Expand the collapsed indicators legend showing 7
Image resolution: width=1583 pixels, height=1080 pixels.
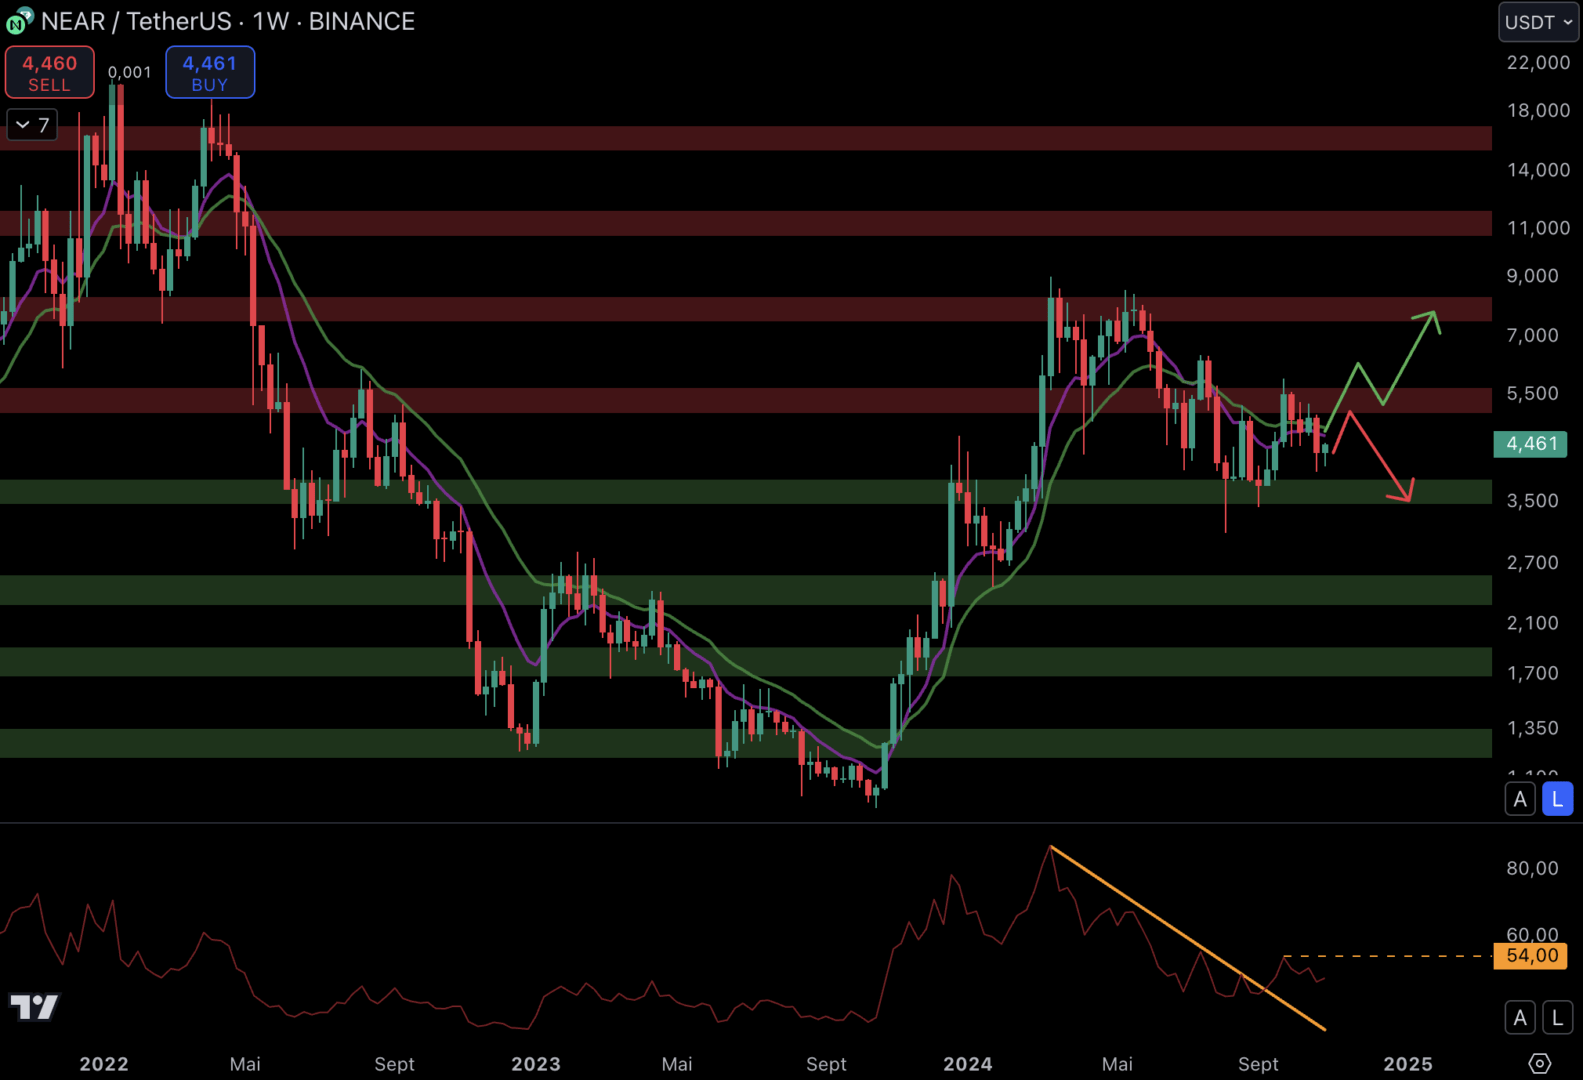pos(32,125)
